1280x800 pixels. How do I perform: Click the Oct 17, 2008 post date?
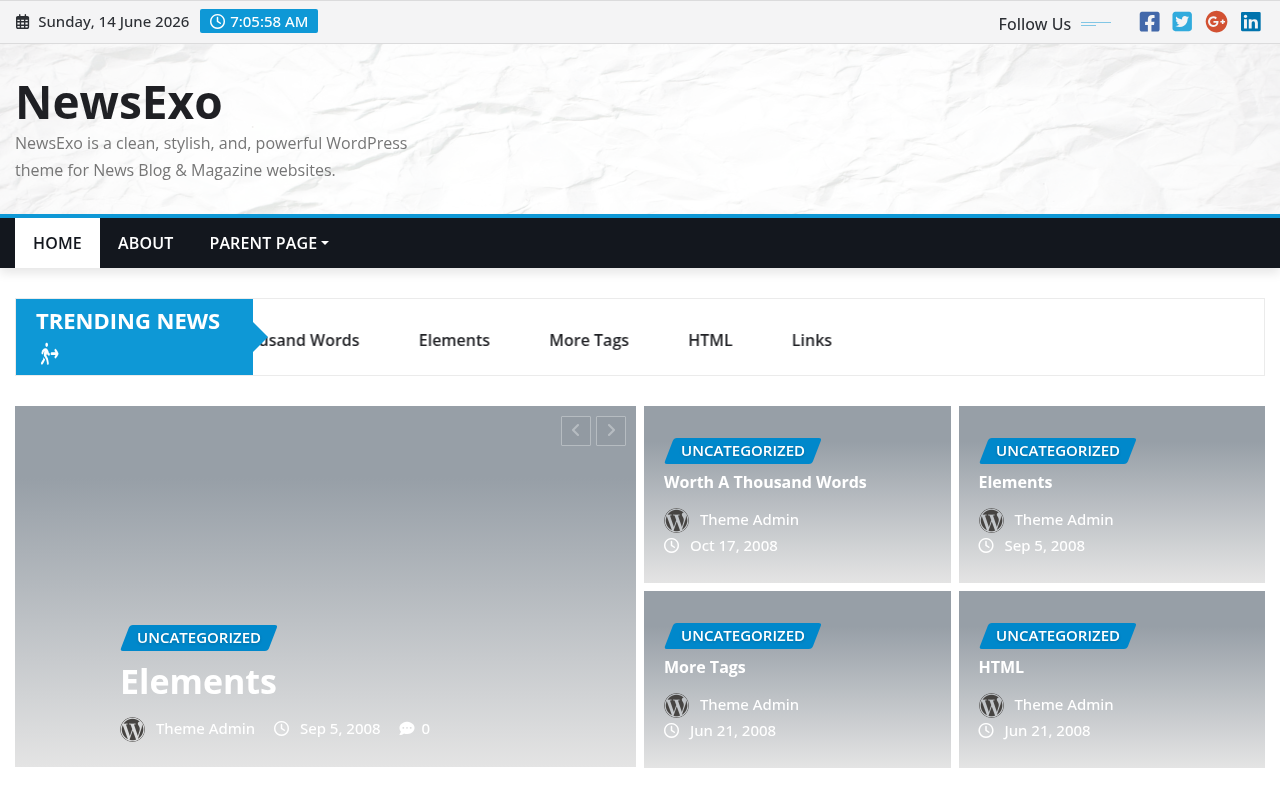pyautogui.click(x=734, y=546)
